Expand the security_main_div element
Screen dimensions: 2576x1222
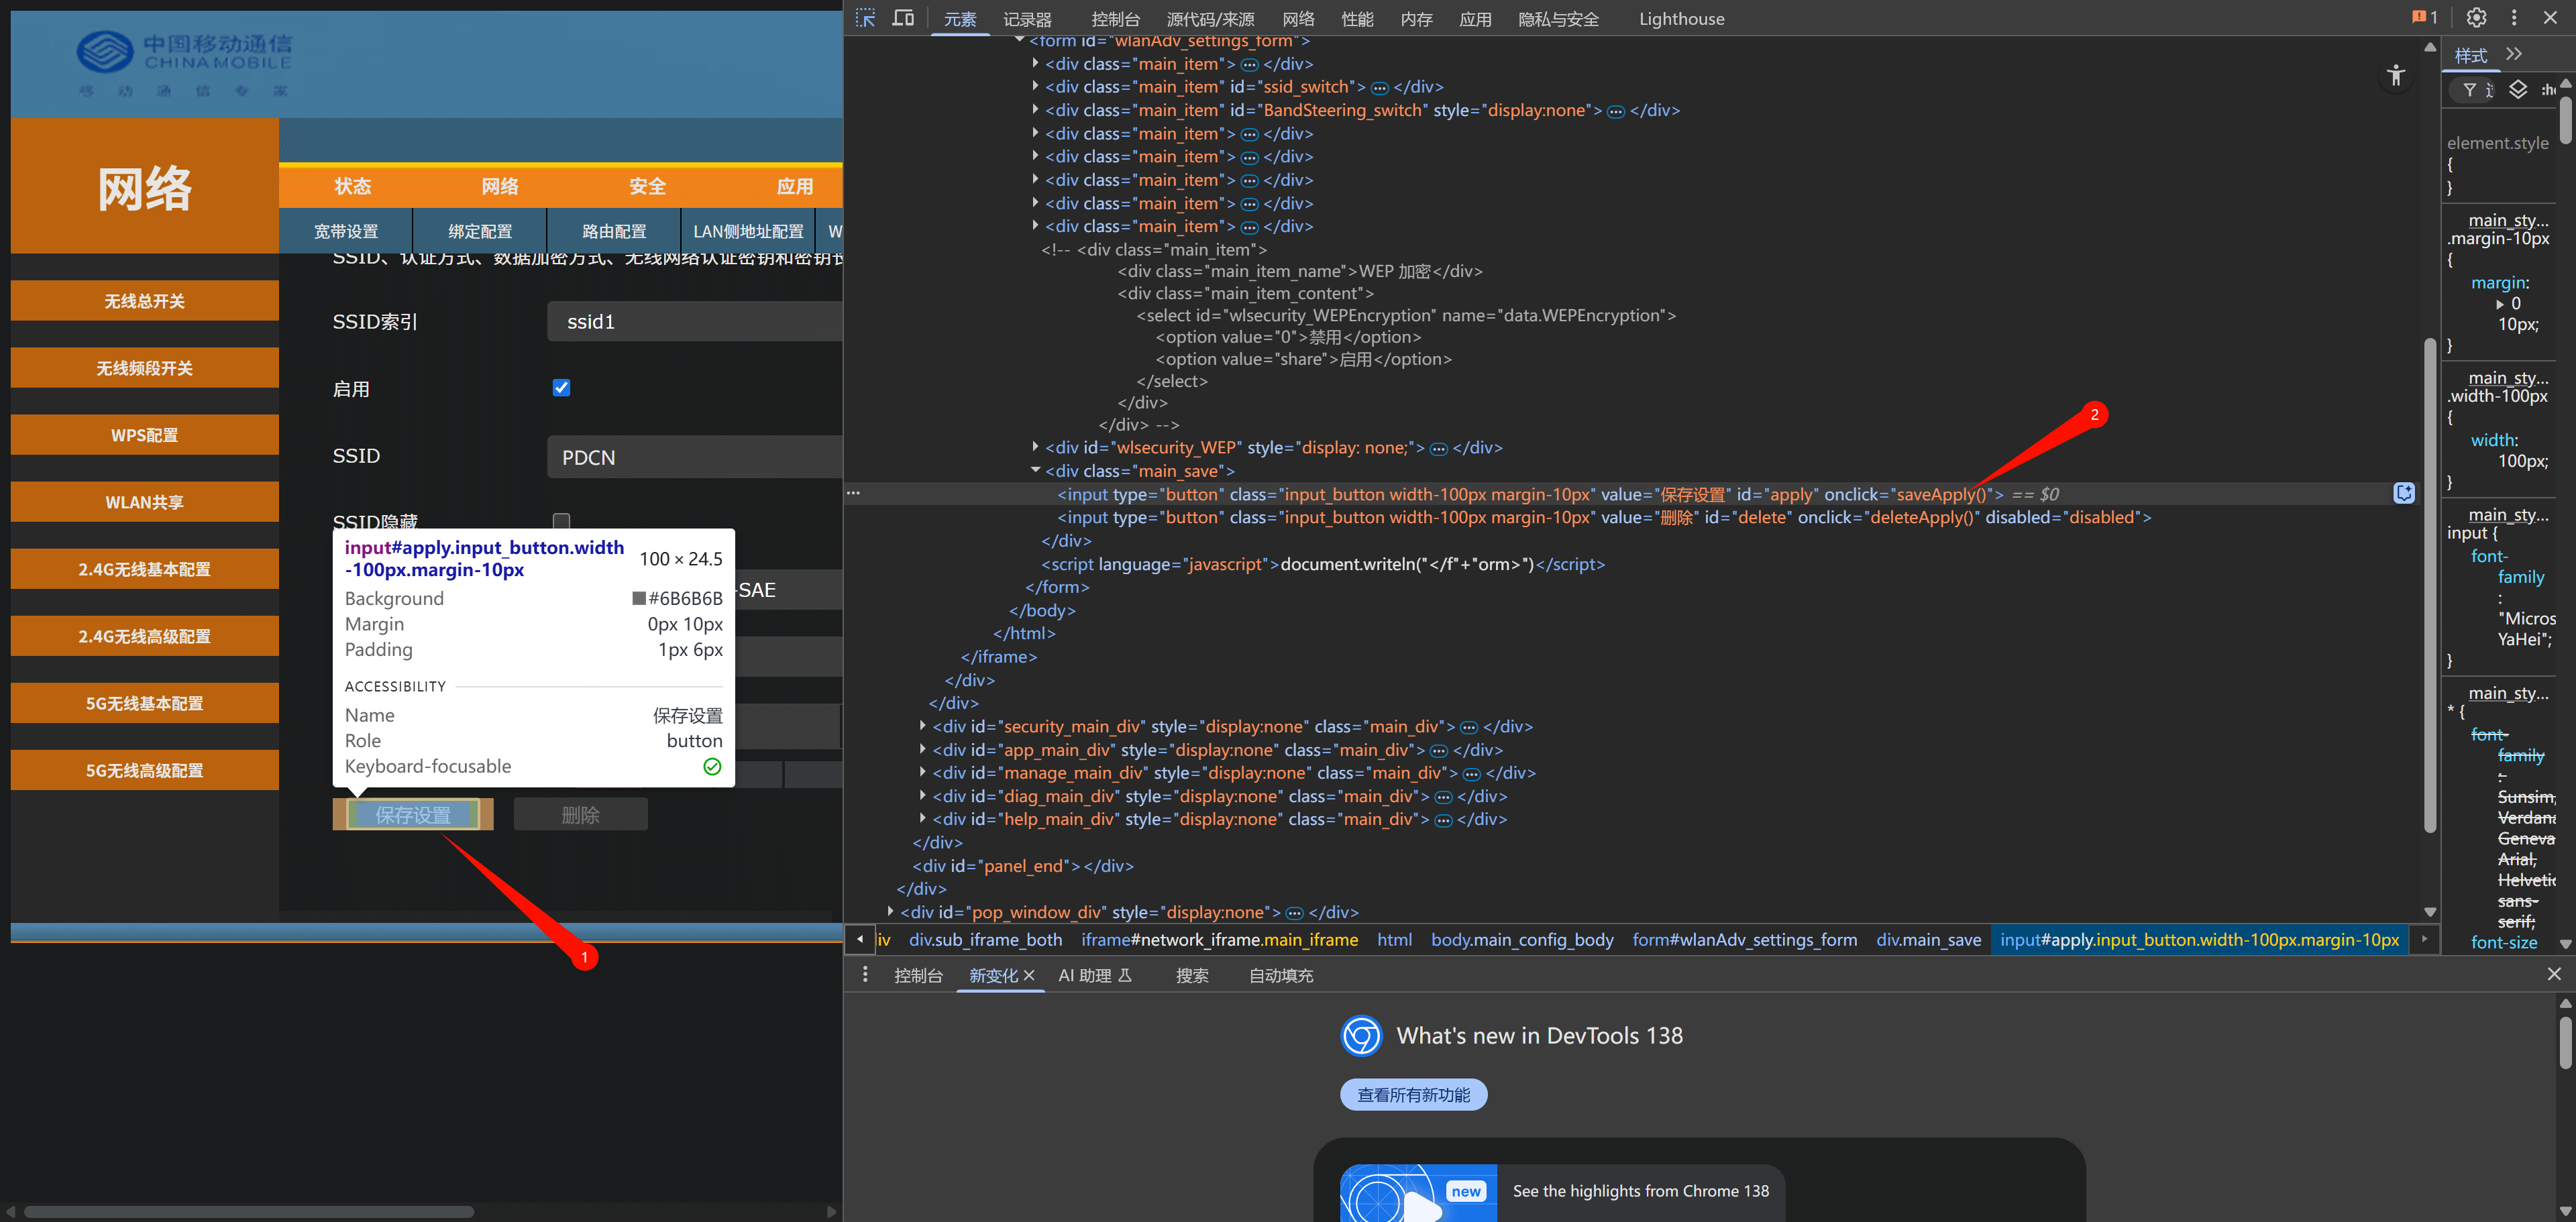pyautogui.click(x=923, y=726)
